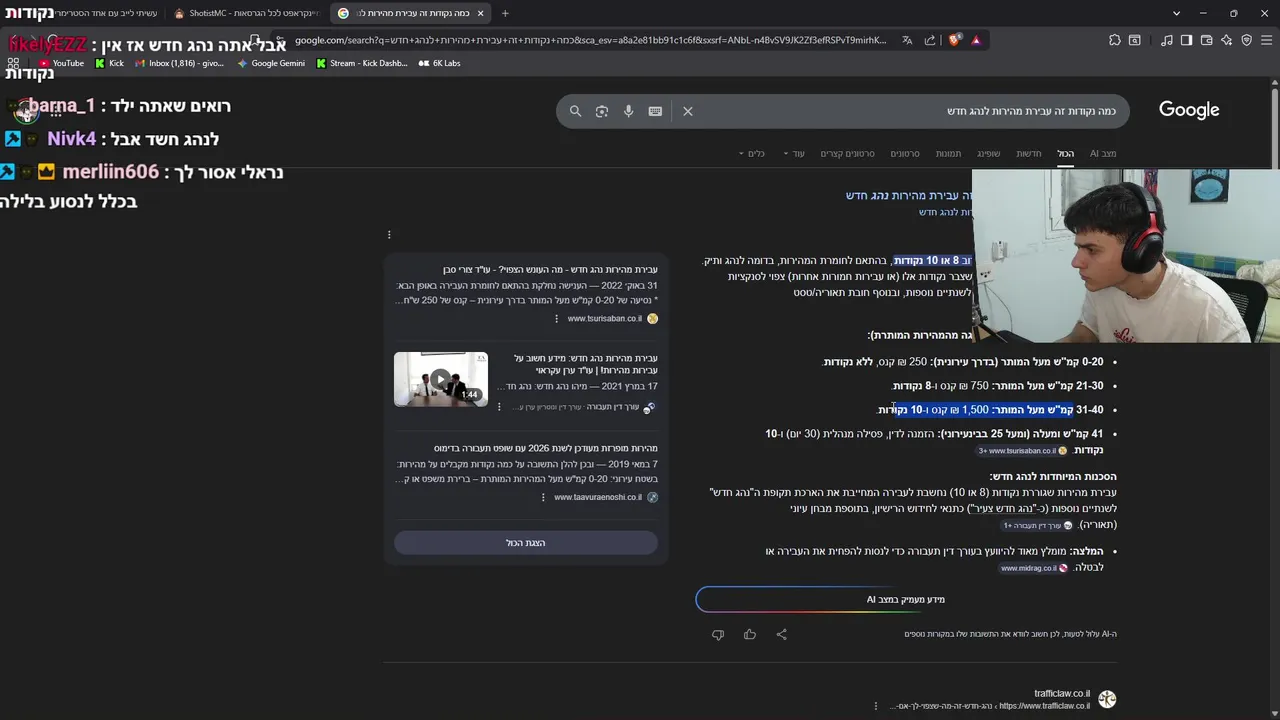The width and height of the screenshot is (1280, 720).
Task: Open the Kick bookmark
Action: pyautogui.click(x=110, y=63)
